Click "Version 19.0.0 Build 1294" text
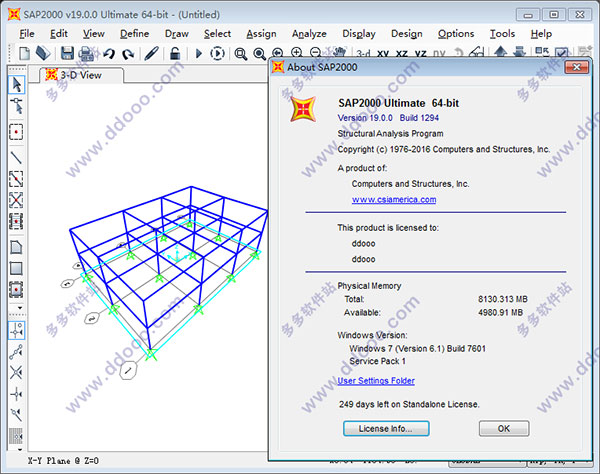The image size is (600, 474). [388, 118]
